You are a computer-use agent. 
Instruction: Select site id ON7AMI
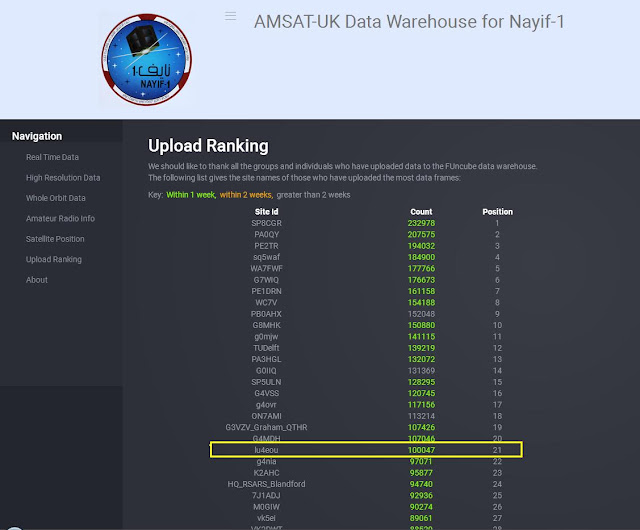tap(267, 416)
